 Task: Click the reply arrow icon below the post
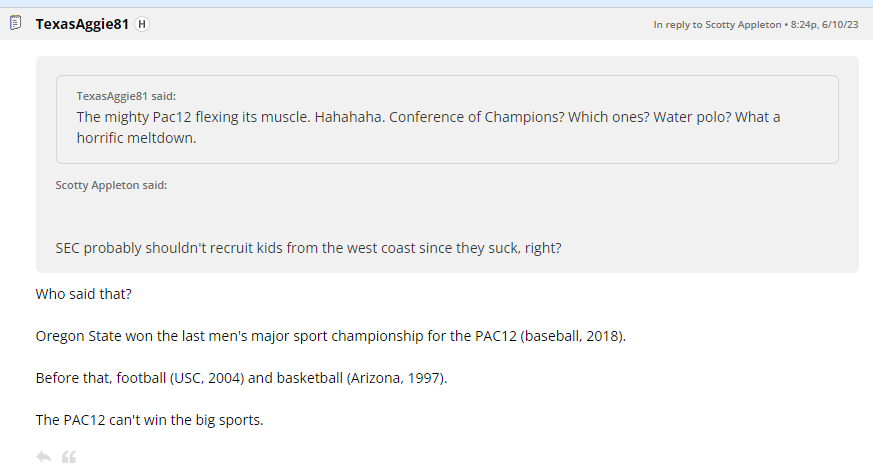point(43,457)
